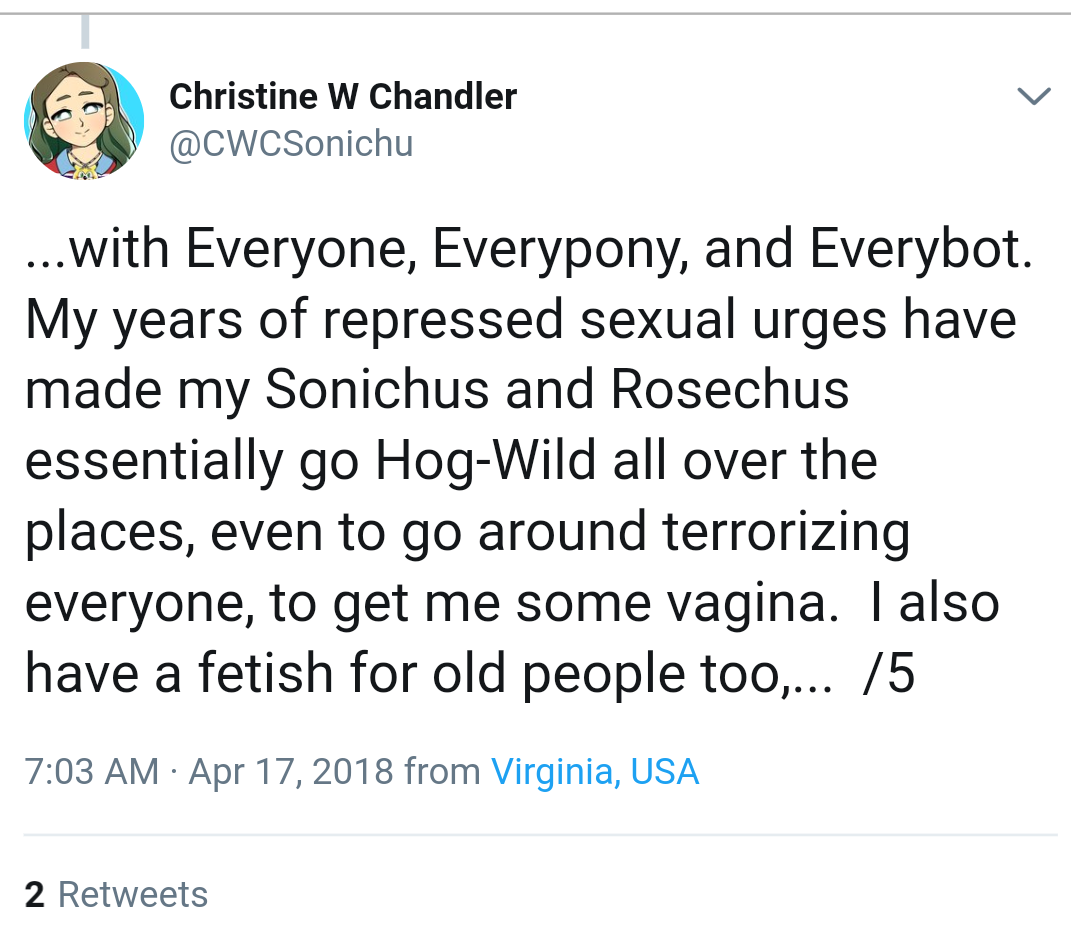The height and width of the screenshot is (944, 1071).
Task: Select the Apr 17, 2018 date
Action: point(290,772)
